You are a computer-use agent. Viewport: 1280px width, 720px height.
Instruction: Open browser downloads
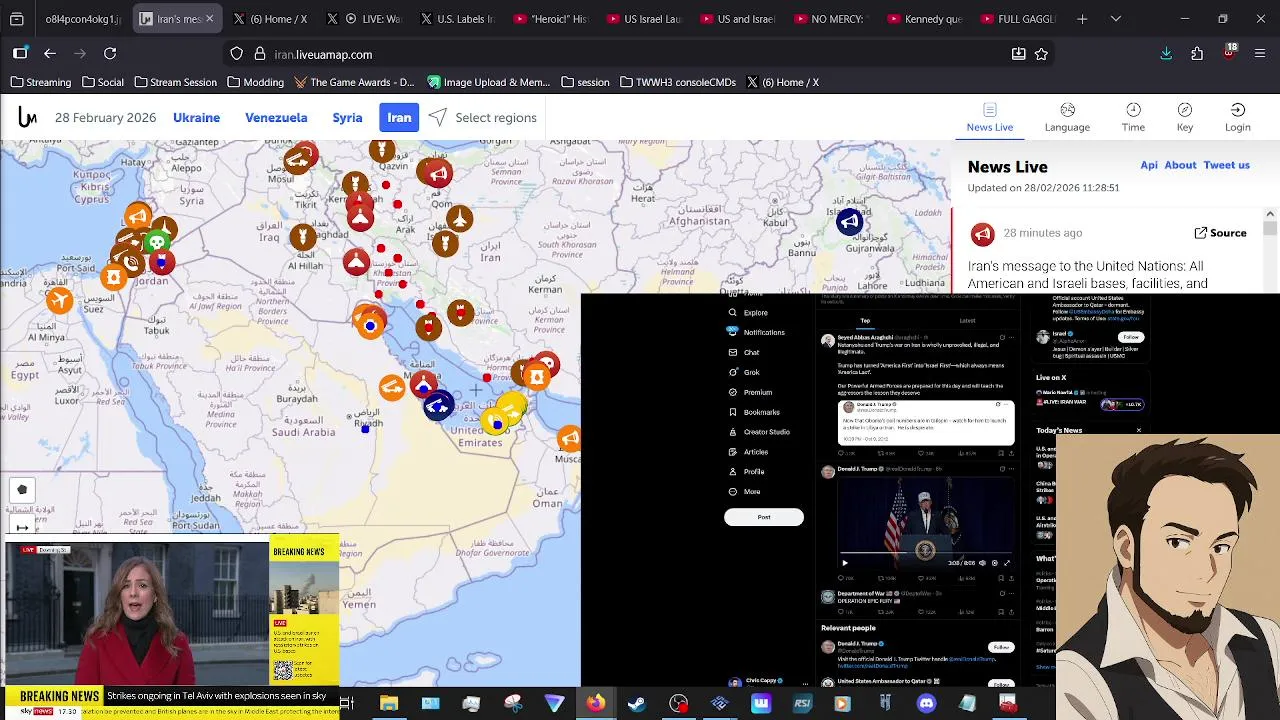tap(1166, 54)
